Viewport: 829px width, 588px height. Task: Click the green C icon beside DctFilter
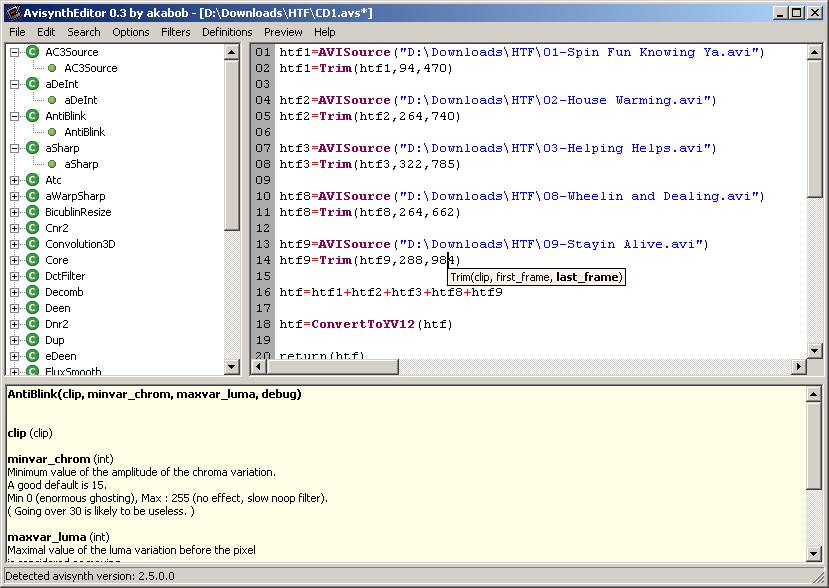tap(32, 276)
